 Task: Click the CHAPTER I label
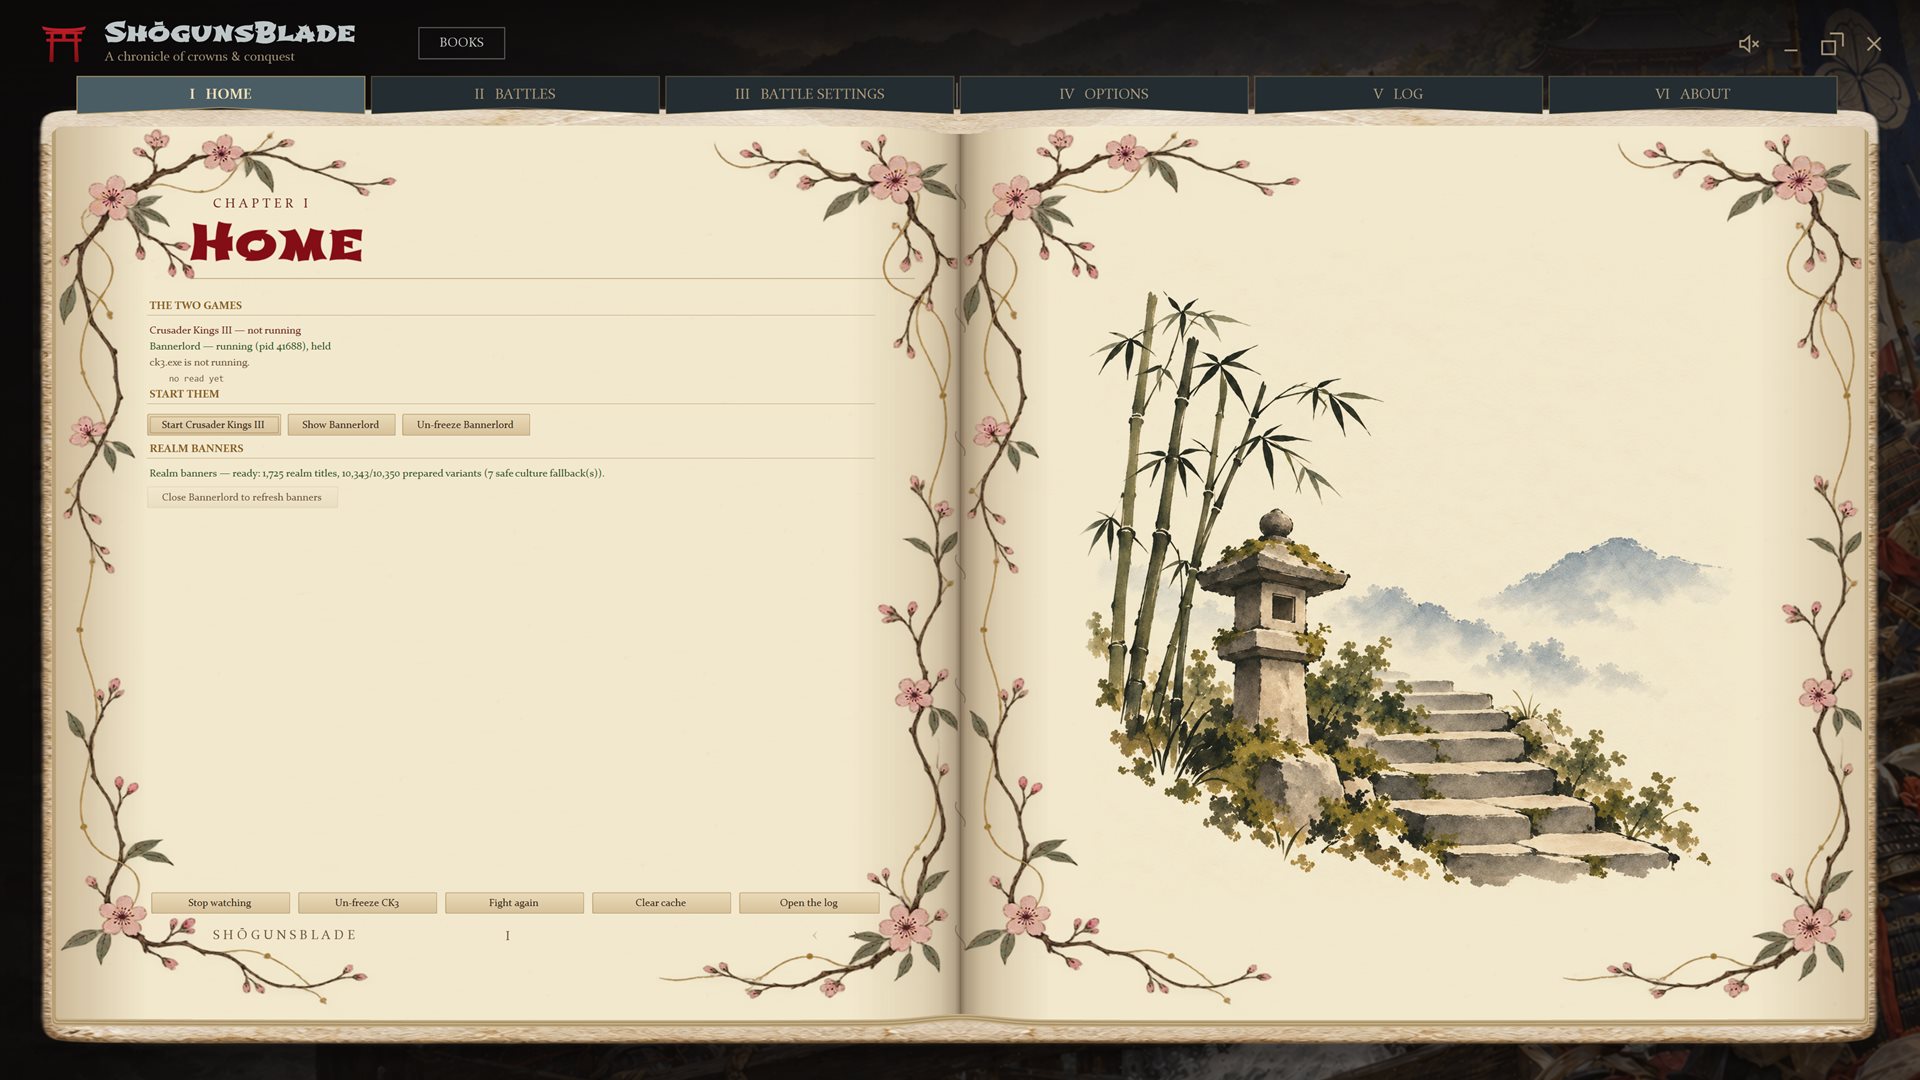[261, 203]
